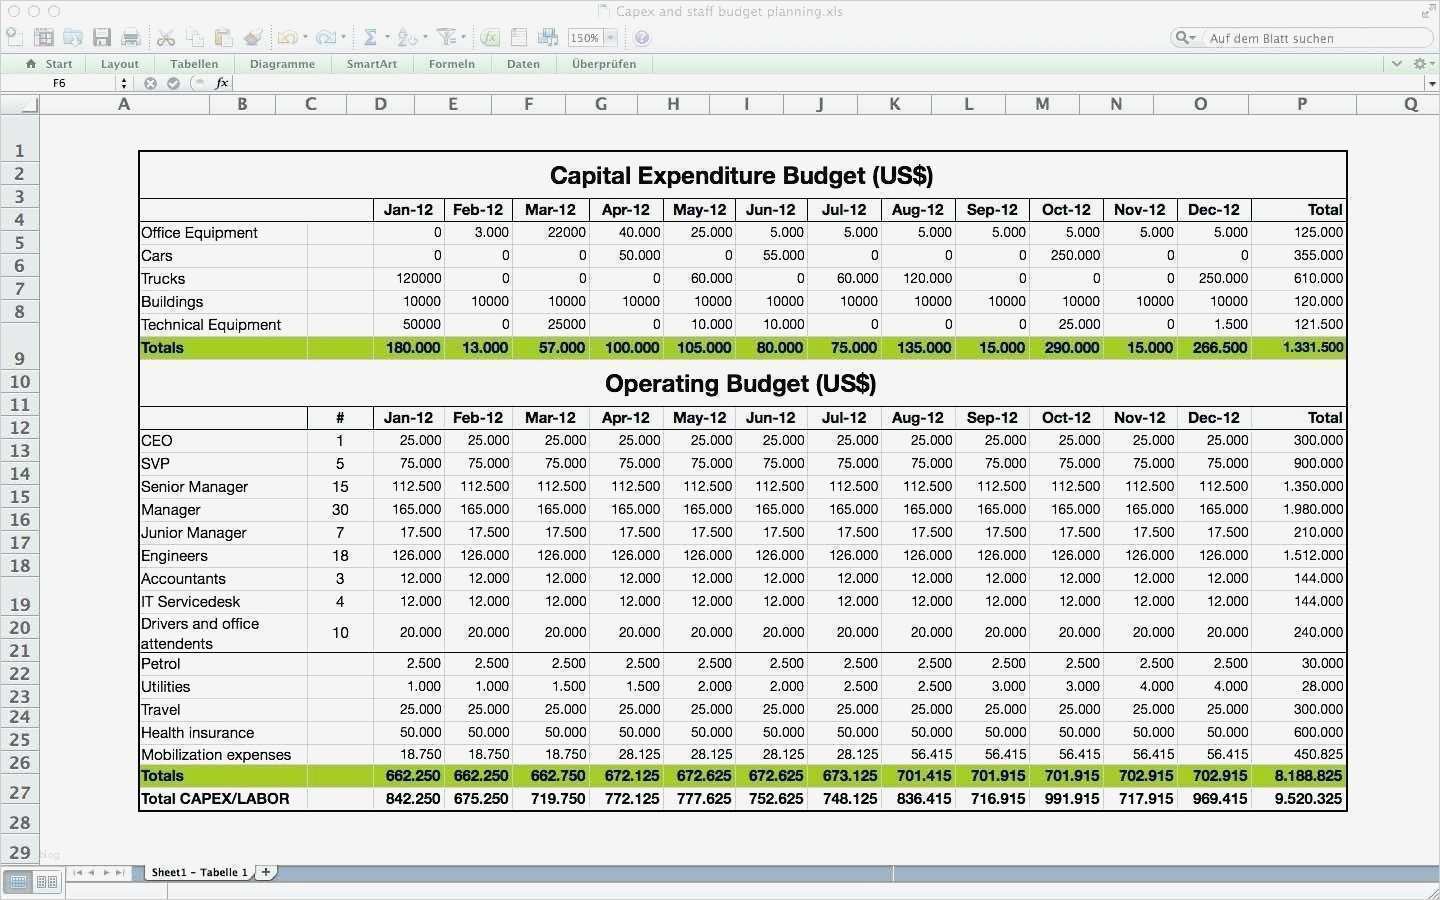Expand the Sort options dropdown arrow
The height and width of the screenshot is (900, 1440).
424,38
